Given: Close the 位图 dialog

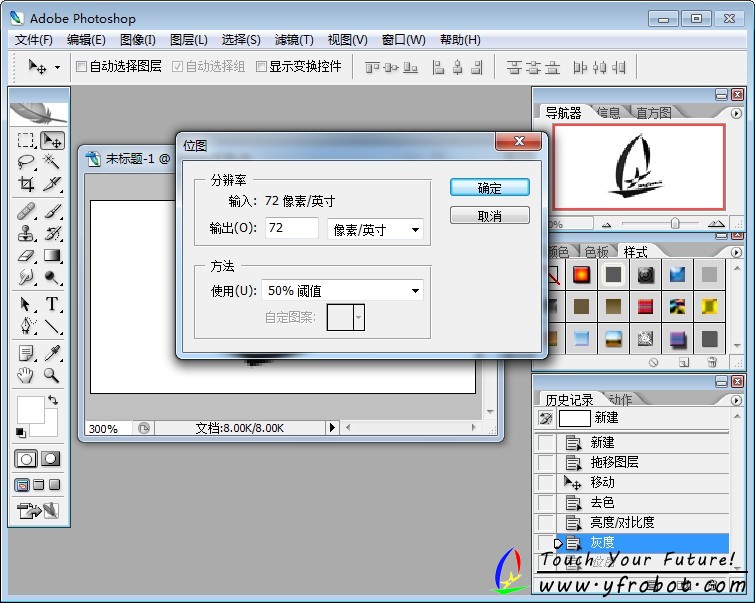Looking at the screenshot, I should 519,141.
